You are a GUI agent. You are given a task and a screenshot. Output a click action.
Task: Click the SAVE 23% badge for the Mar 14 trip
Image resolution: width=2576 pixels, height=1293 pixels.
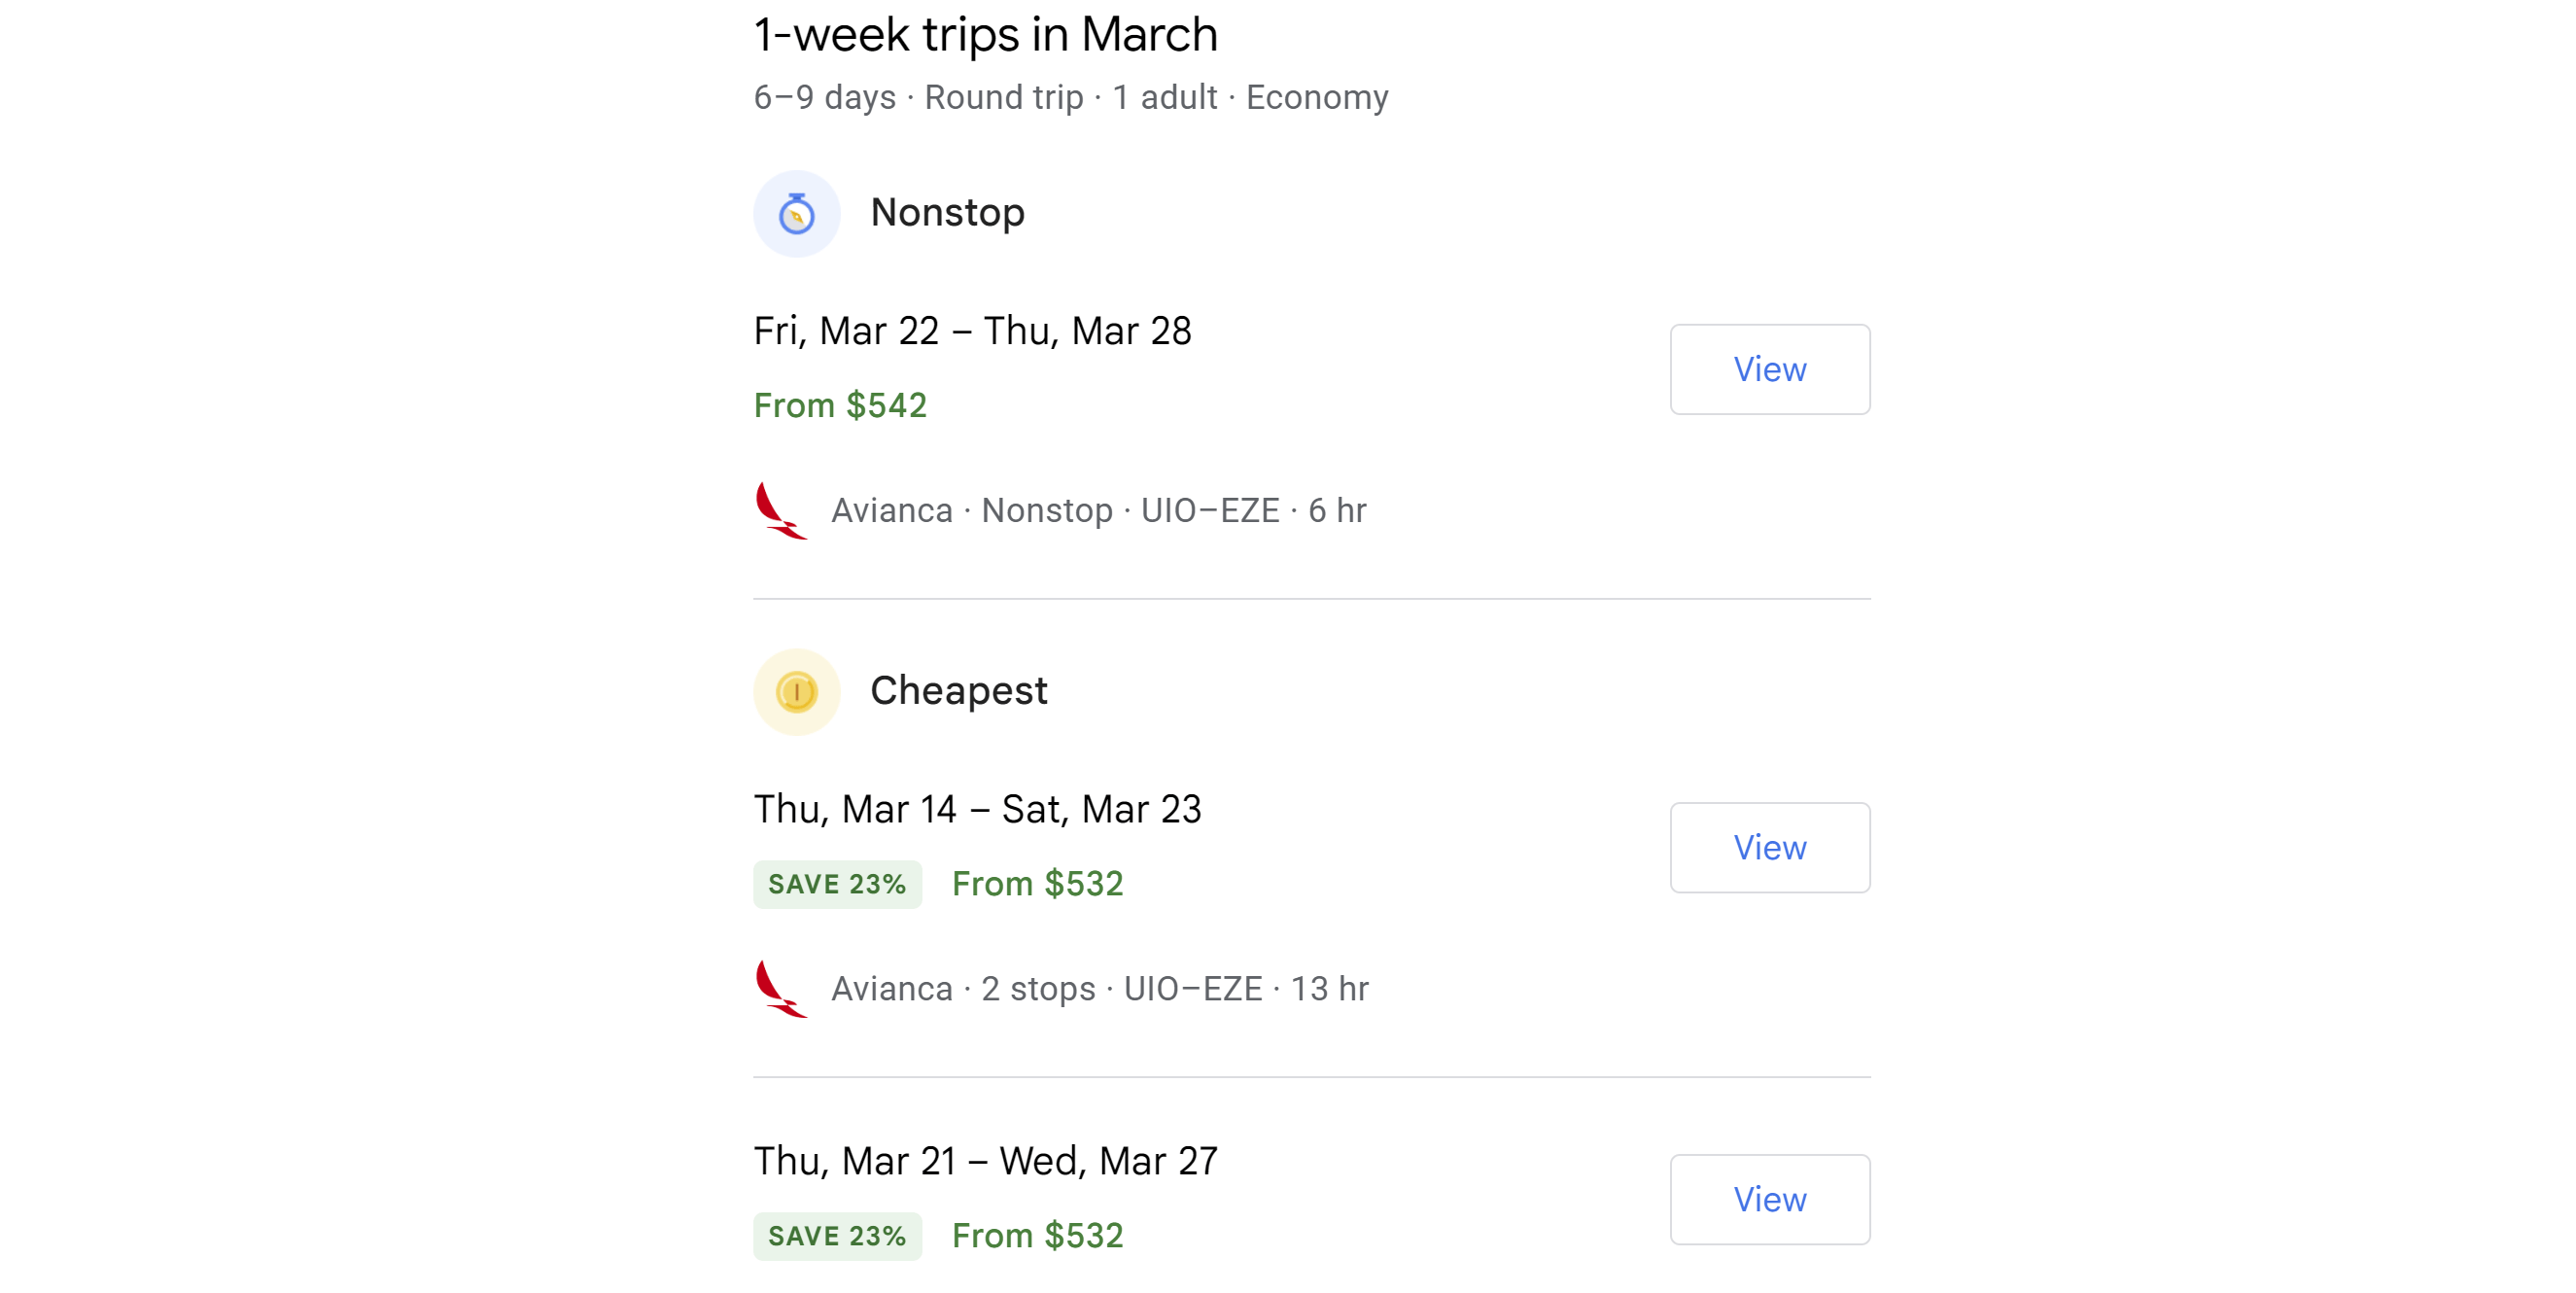coord(837,884)
